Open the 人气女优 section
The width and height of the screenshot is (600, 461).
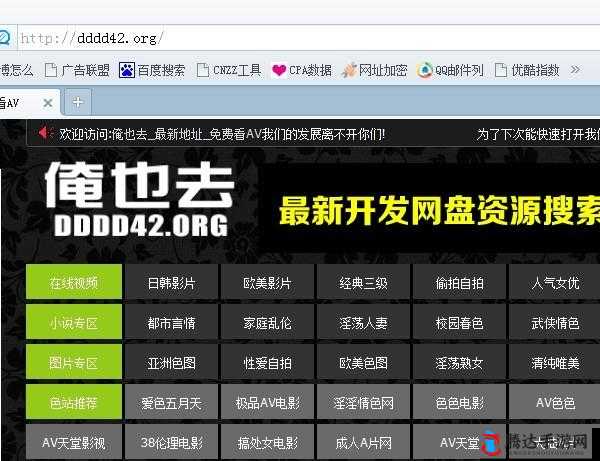(x=554, y=282)
